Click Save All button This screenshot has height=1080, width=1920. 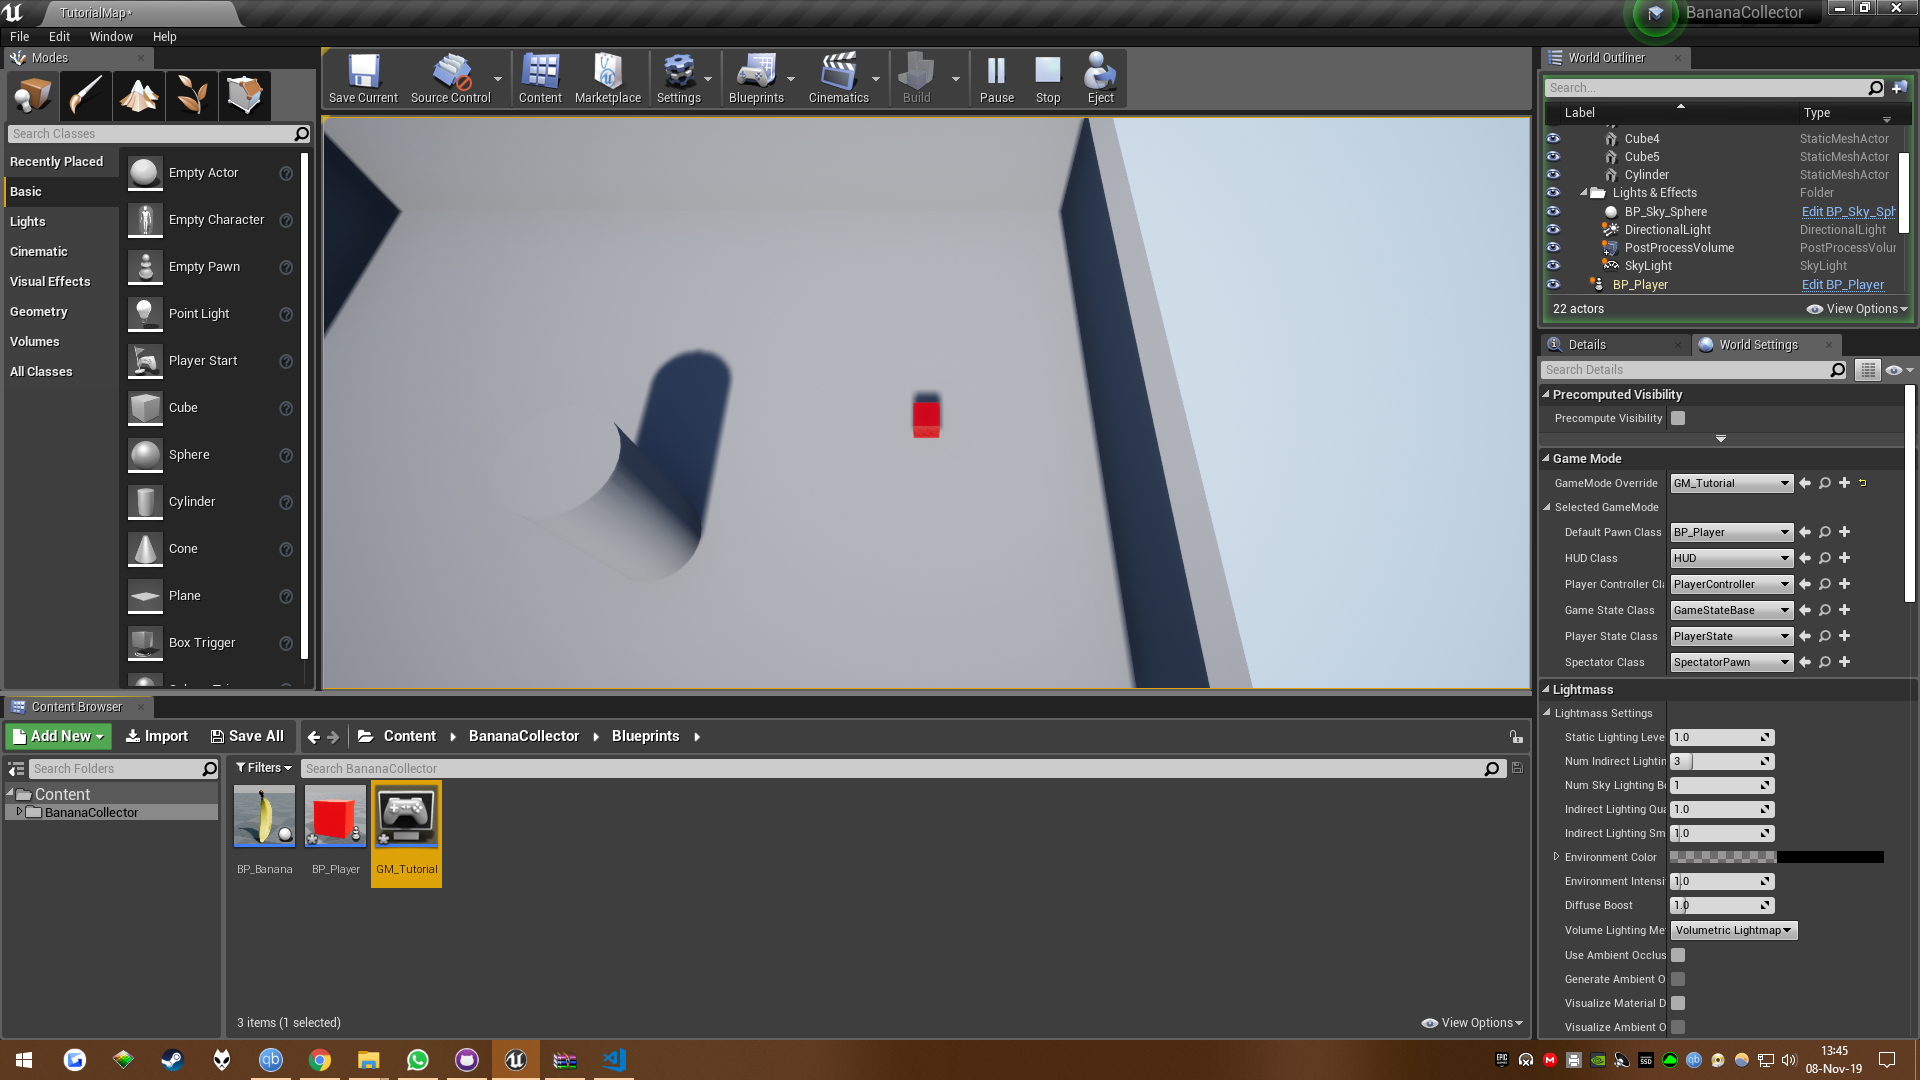click(247, 736)
